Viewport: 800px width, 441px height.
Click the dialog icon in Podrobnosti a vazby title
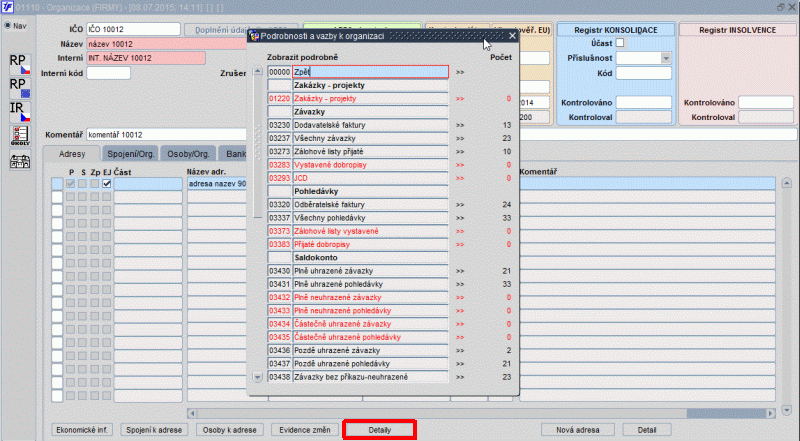click(254, 36)
